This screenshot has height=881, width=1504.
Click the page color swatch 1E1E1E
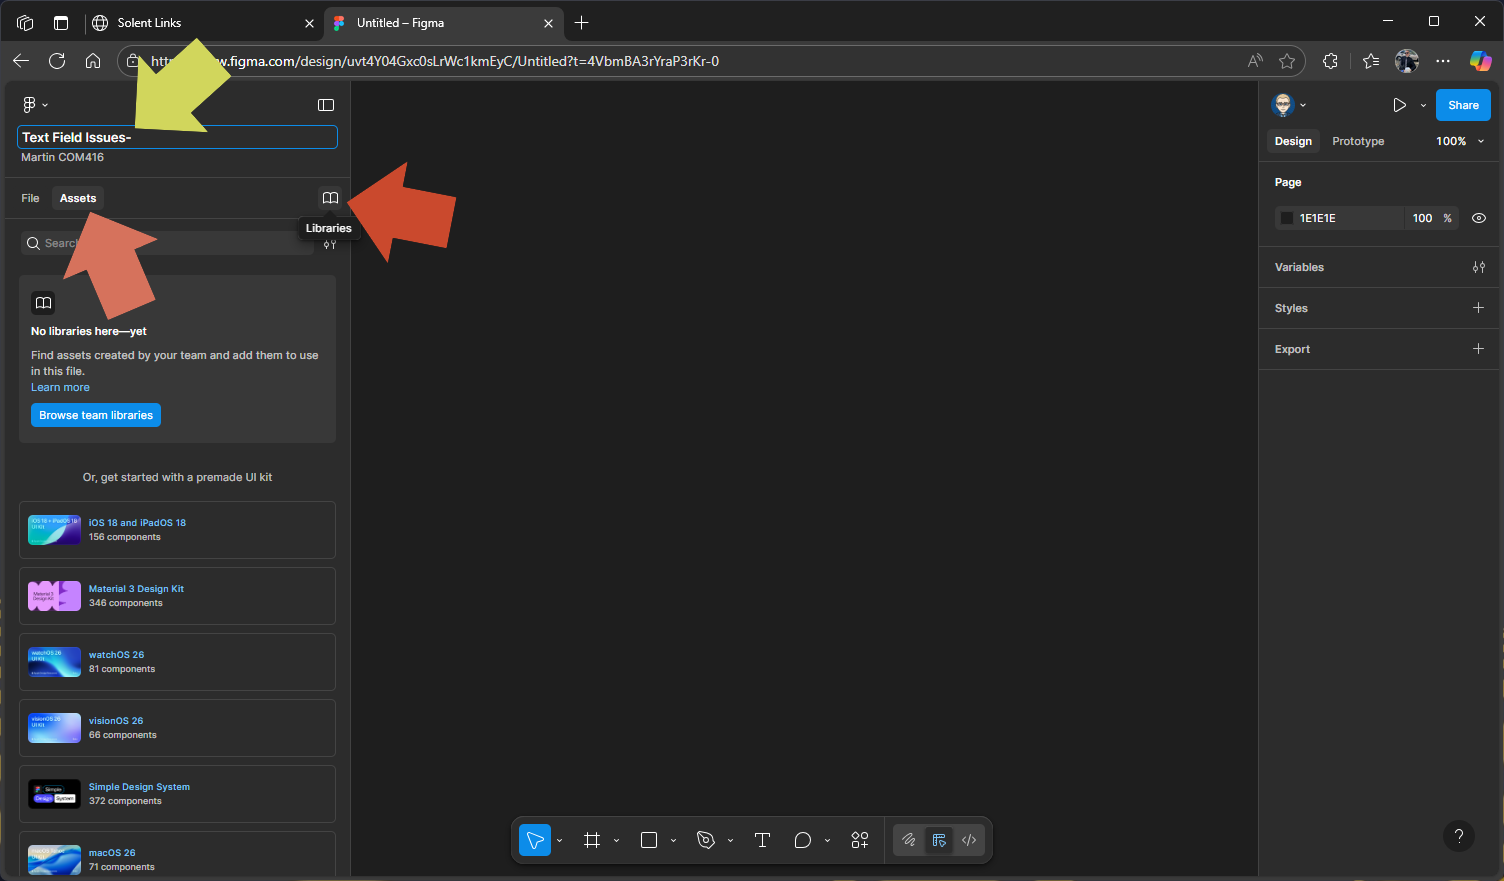pos(1287,218)
